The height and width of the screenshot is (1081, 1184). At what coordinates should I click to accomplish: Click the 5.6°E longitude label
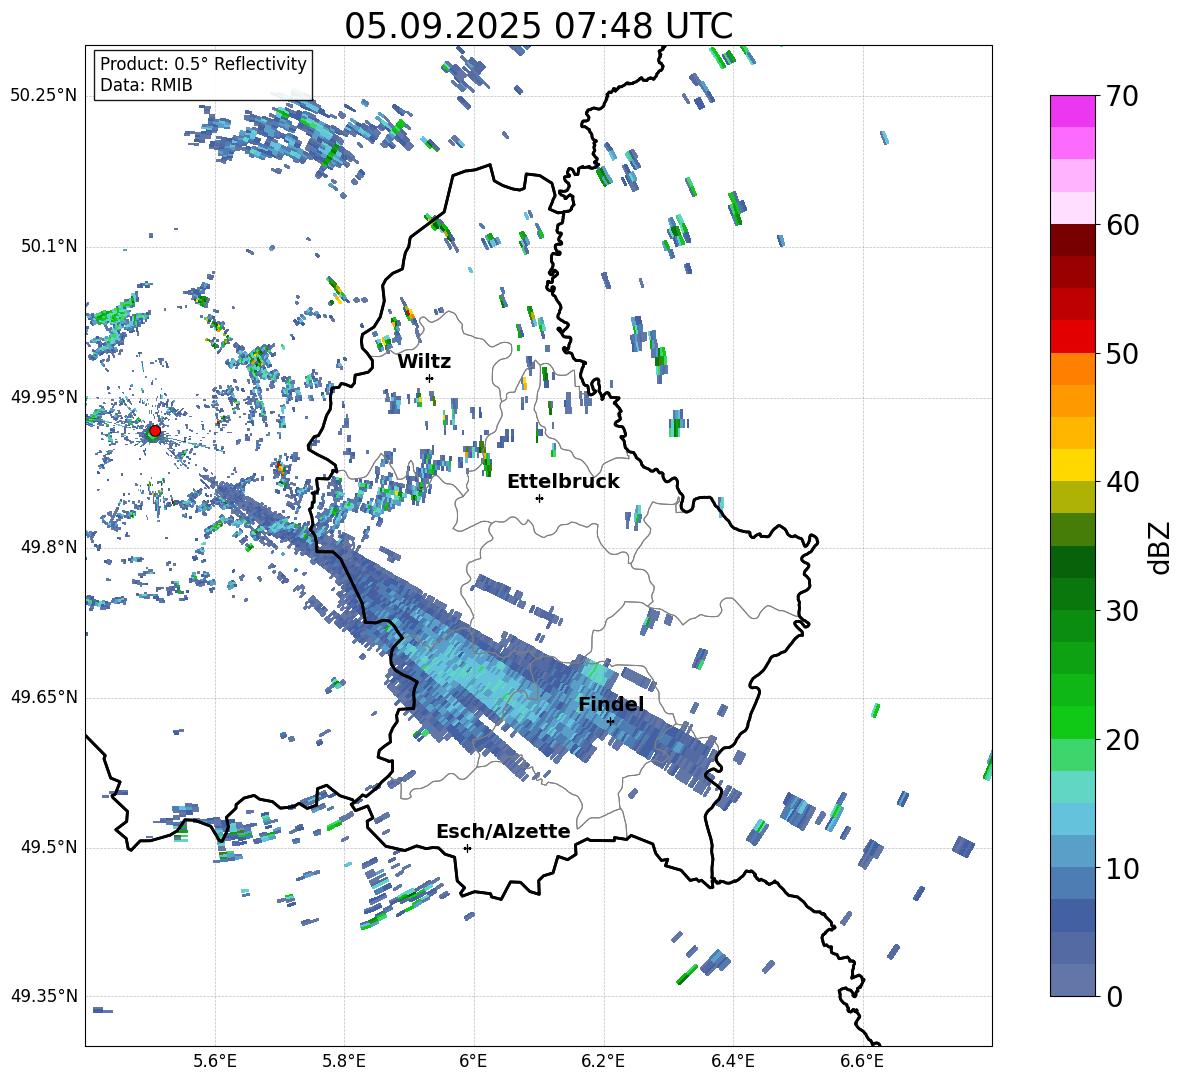pyautogui.click(x=215, y=1061)
